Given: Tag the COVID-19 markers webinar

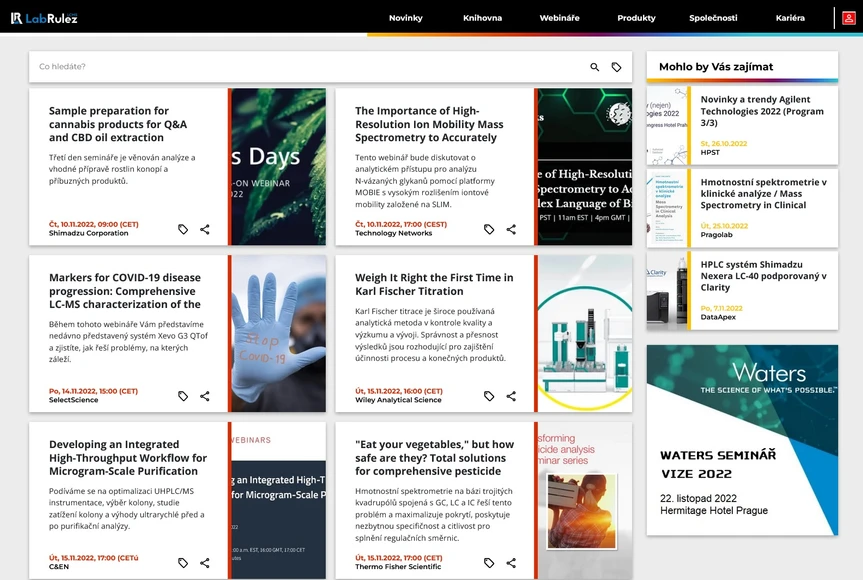Looking at the screenshot, I should tap(183, 396).
